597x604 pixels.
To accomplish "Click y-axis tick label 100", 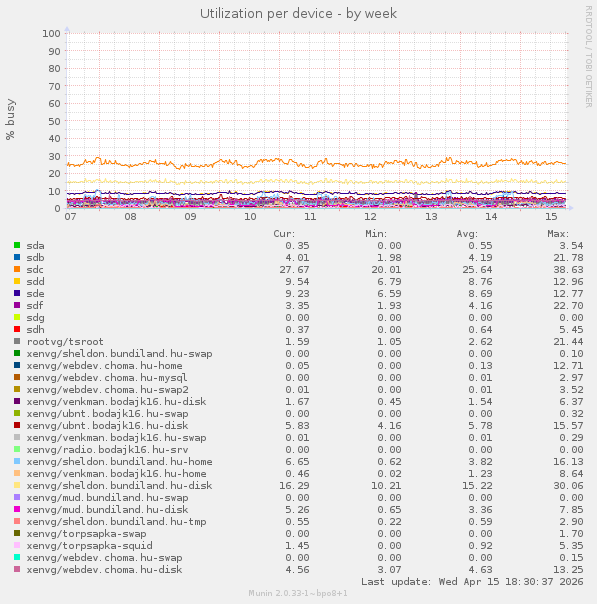I will click(51, 34).
